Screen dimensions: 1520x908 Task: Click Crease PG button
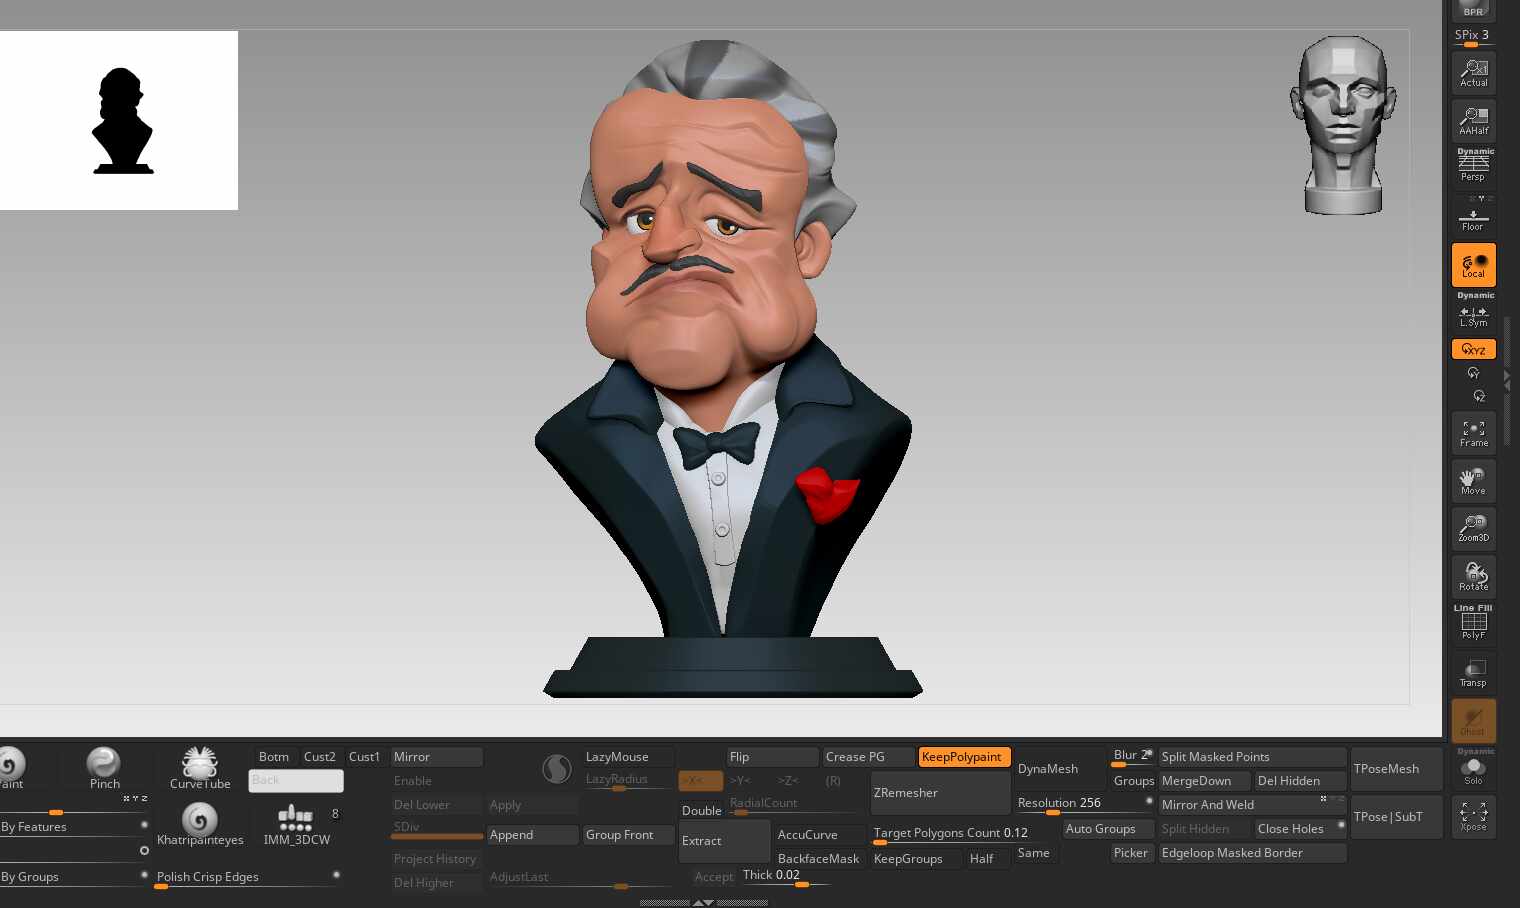click(x=868, y=757)
